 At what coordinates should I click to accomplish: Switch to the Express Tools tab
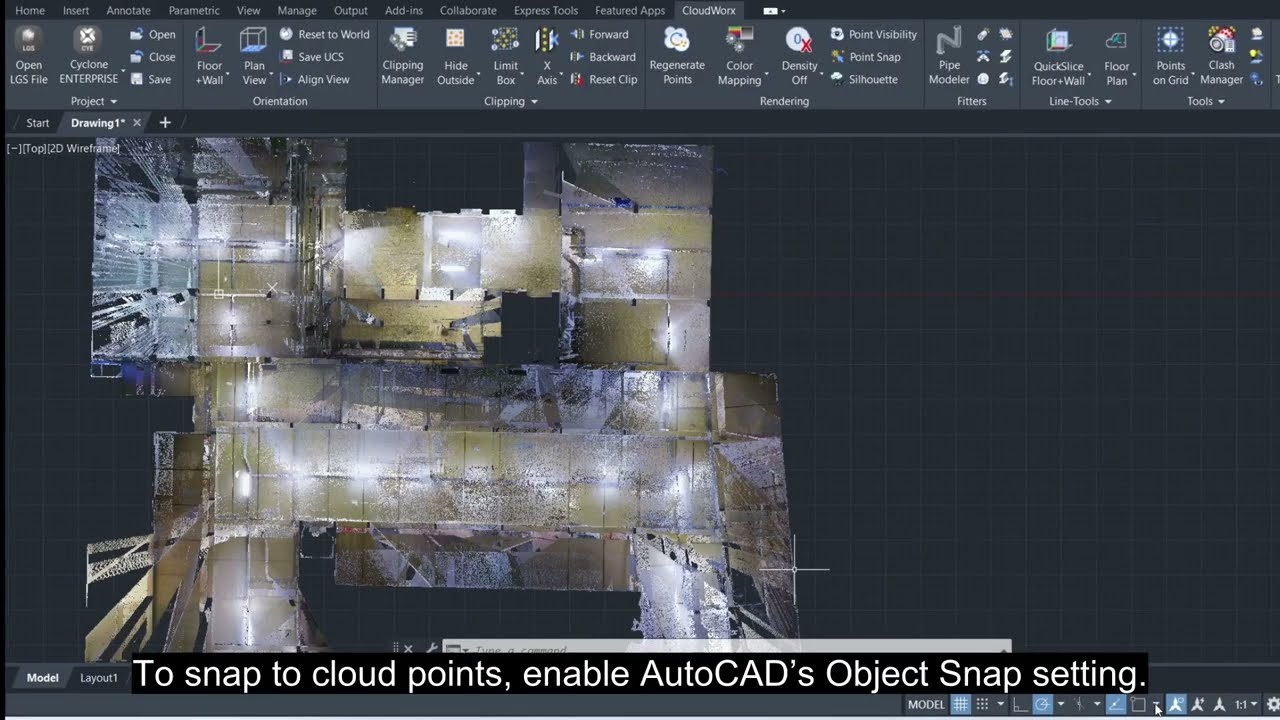coord(546,10)
